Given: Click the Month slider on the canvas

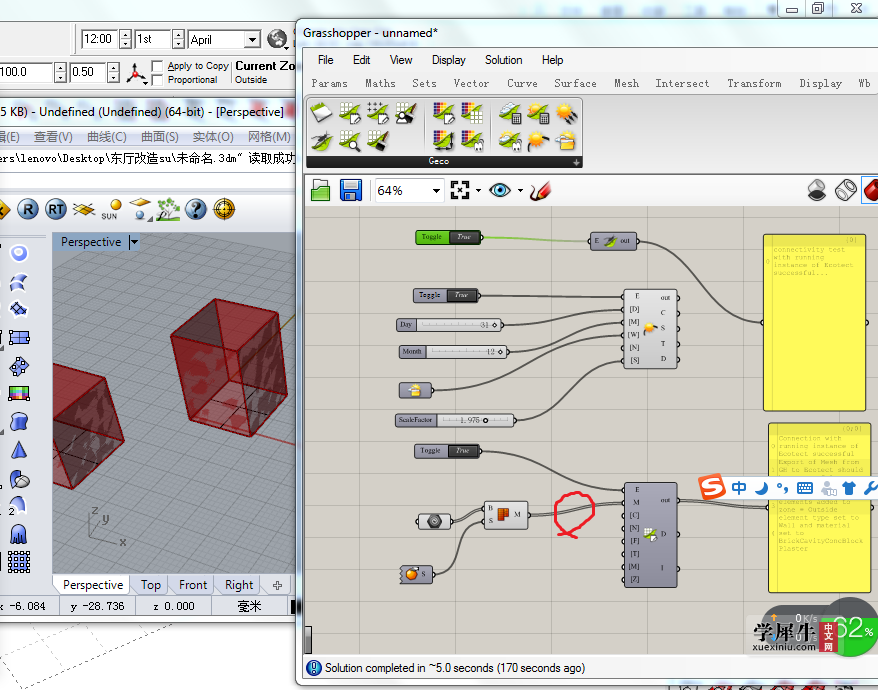Looking at the screenshot, I should [x=453, y=352].
